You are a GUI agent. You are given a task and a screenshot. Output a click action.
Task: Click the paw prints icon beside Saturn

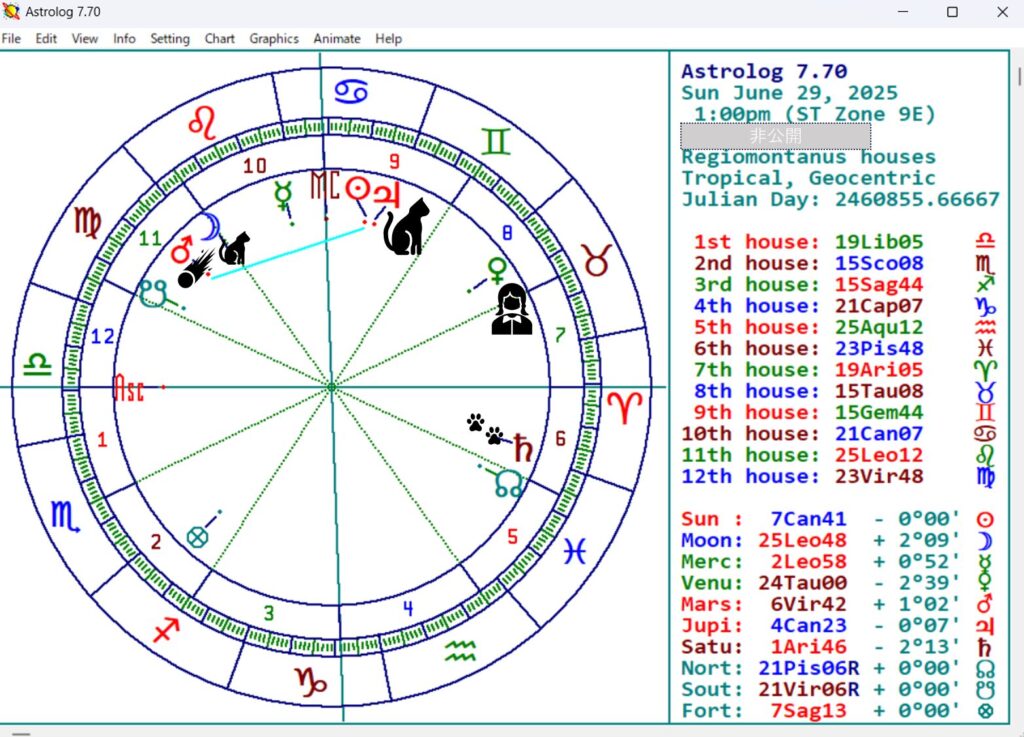[485, 429]
